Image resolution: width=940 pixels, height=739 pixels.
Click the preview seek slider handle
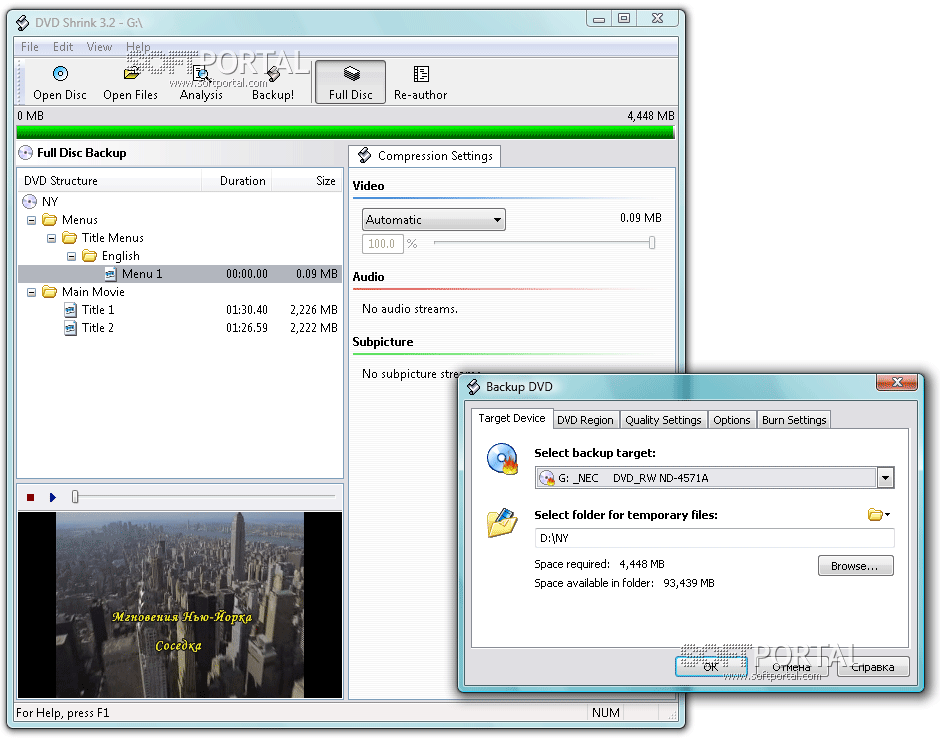(75, 496)
